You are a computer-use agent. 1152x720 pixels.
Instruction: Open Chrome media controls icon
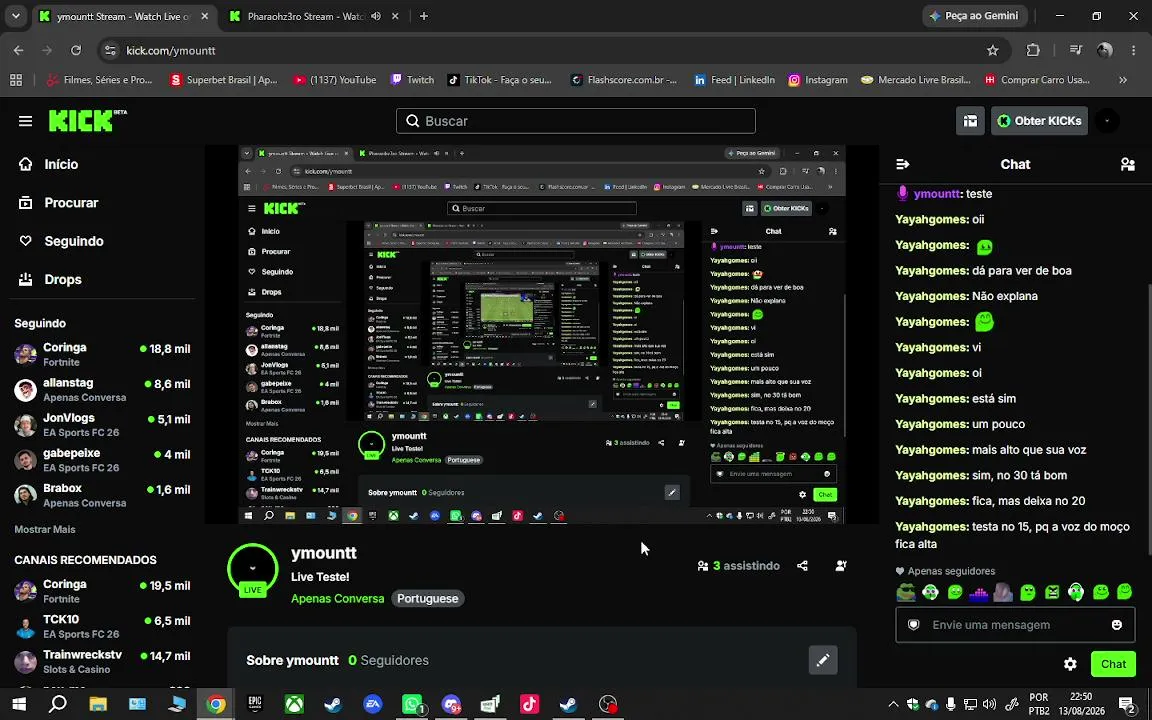click(x=1076, y=50)
